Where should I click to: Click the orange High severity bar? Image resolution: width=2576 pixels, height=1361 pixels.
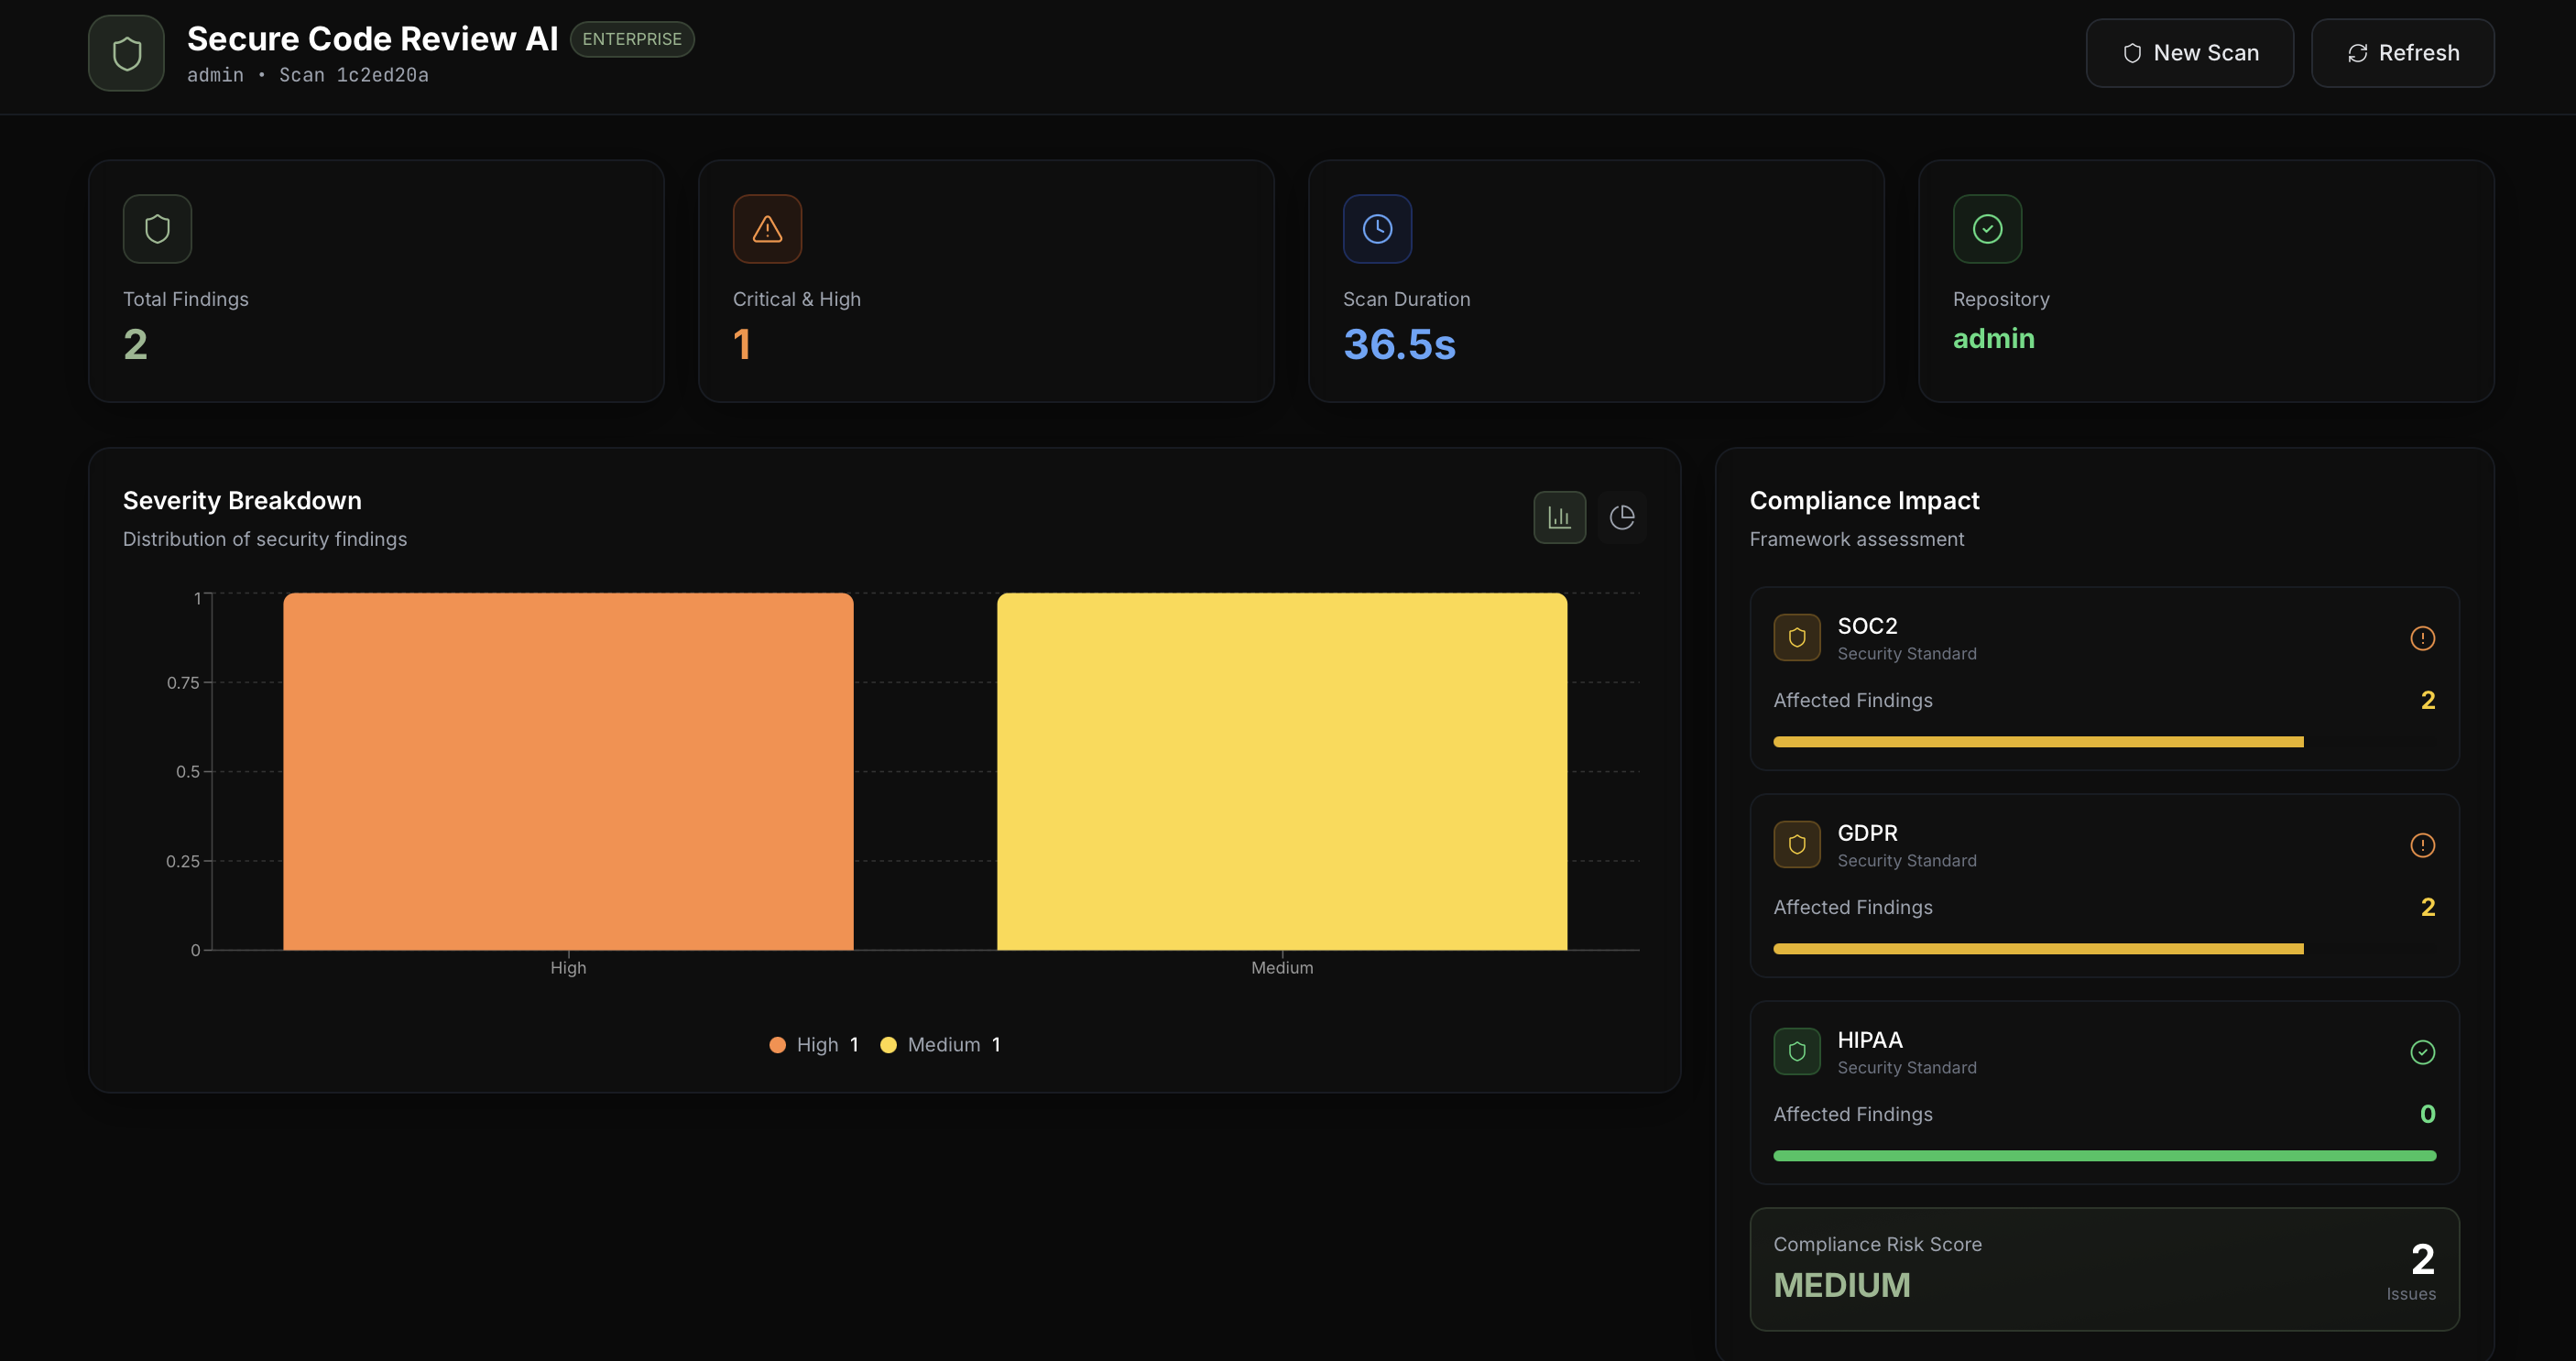tap(568, 771)
